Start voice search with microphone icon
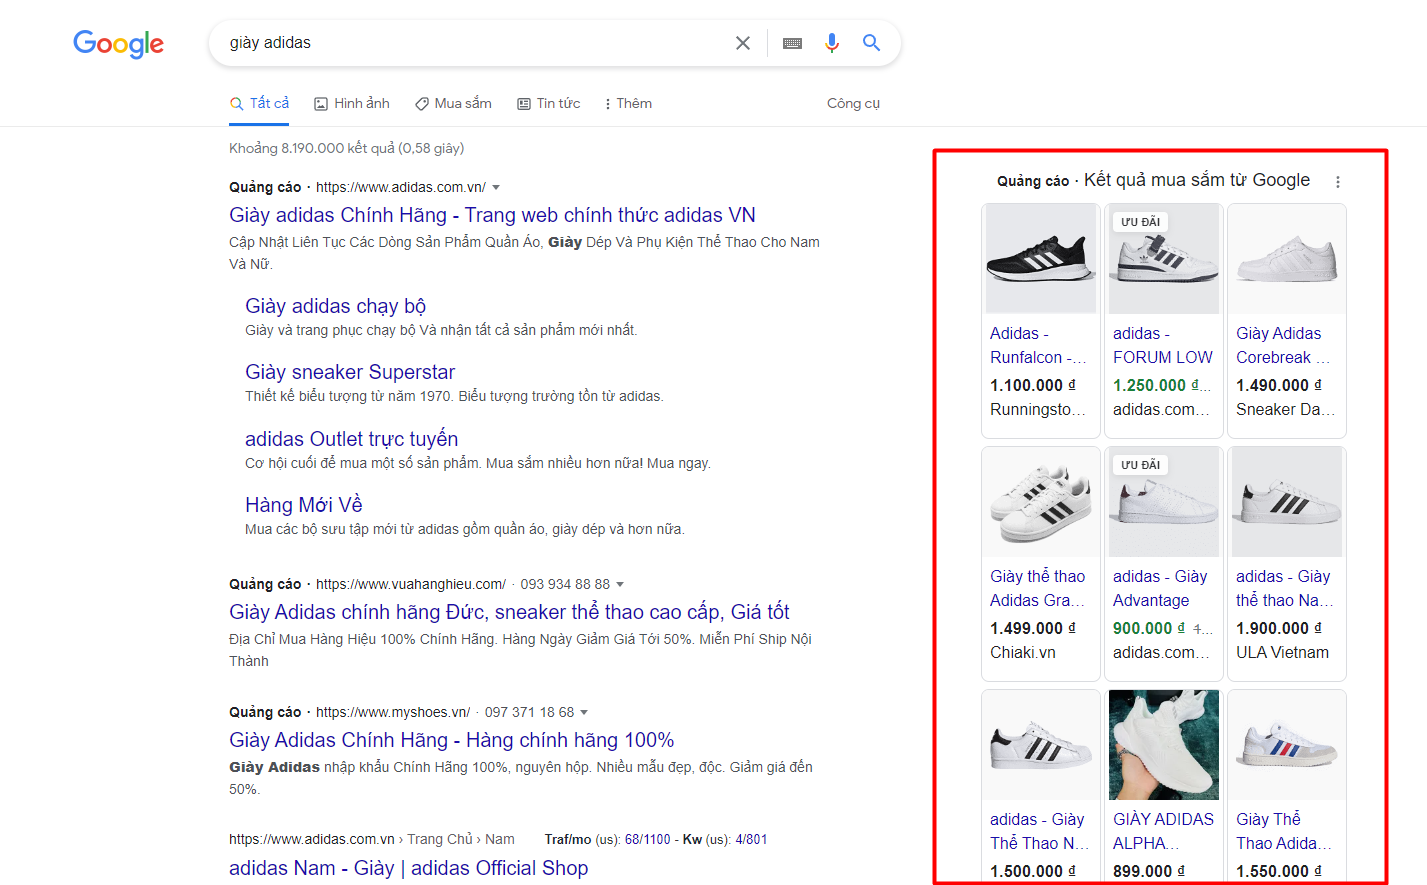This screenshot has width=1427, height=885. click(x=831, y=43)
